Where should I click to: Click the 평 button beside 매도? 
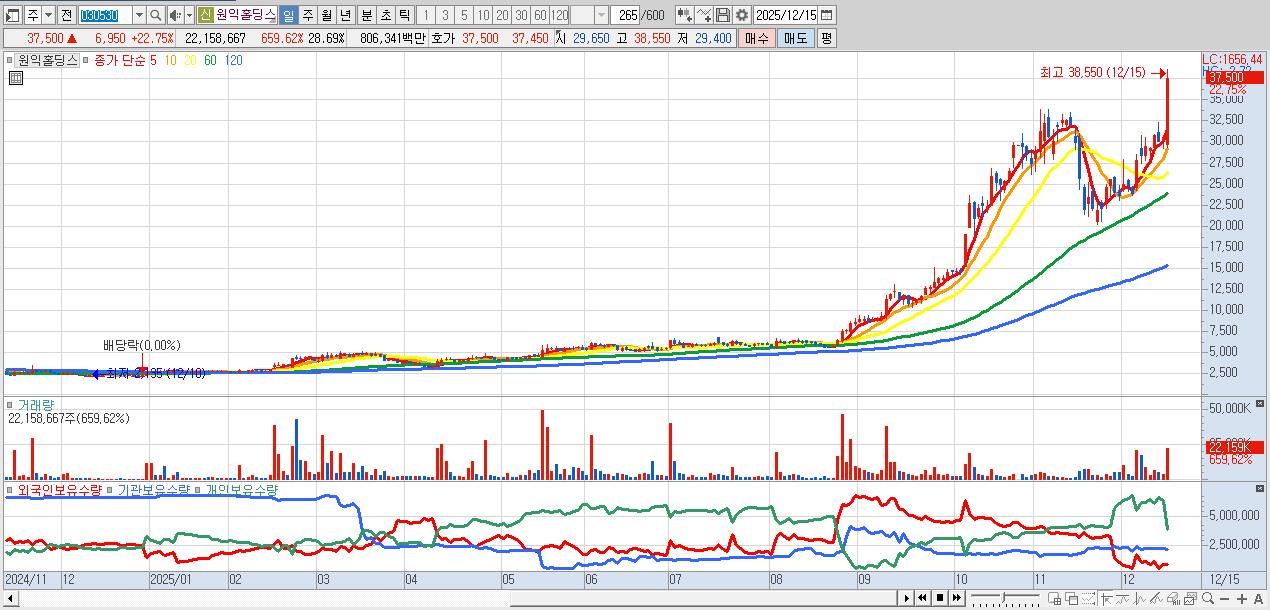point(826,37)
